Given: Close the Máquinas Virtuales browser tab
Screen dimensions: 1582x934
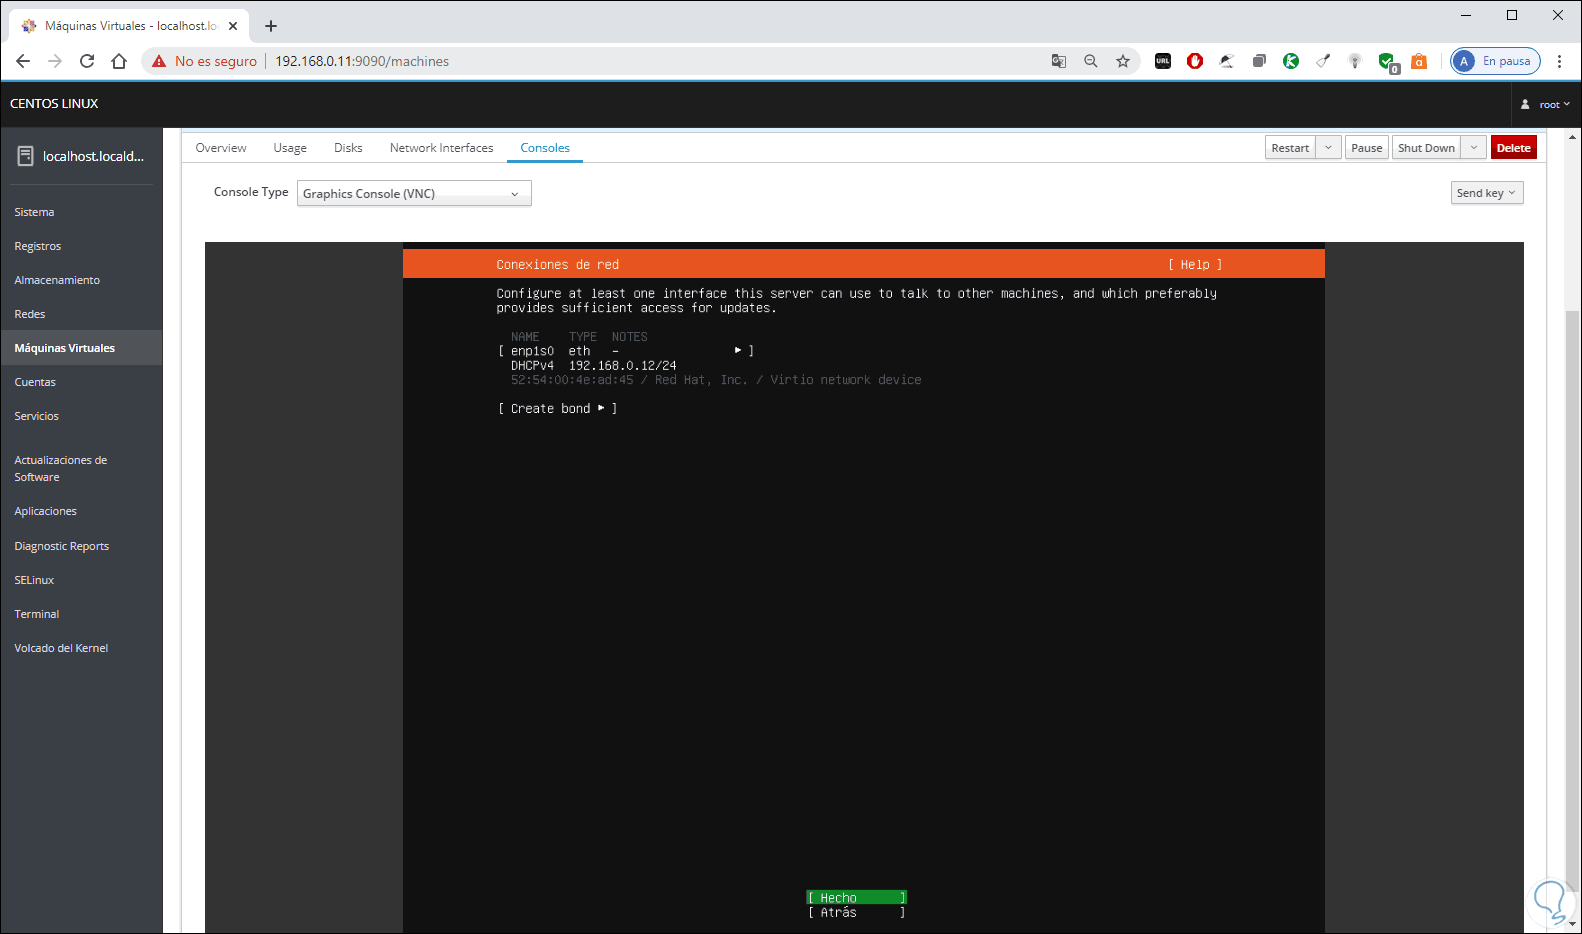Looking at the screenshot, I should click(233, 26).
